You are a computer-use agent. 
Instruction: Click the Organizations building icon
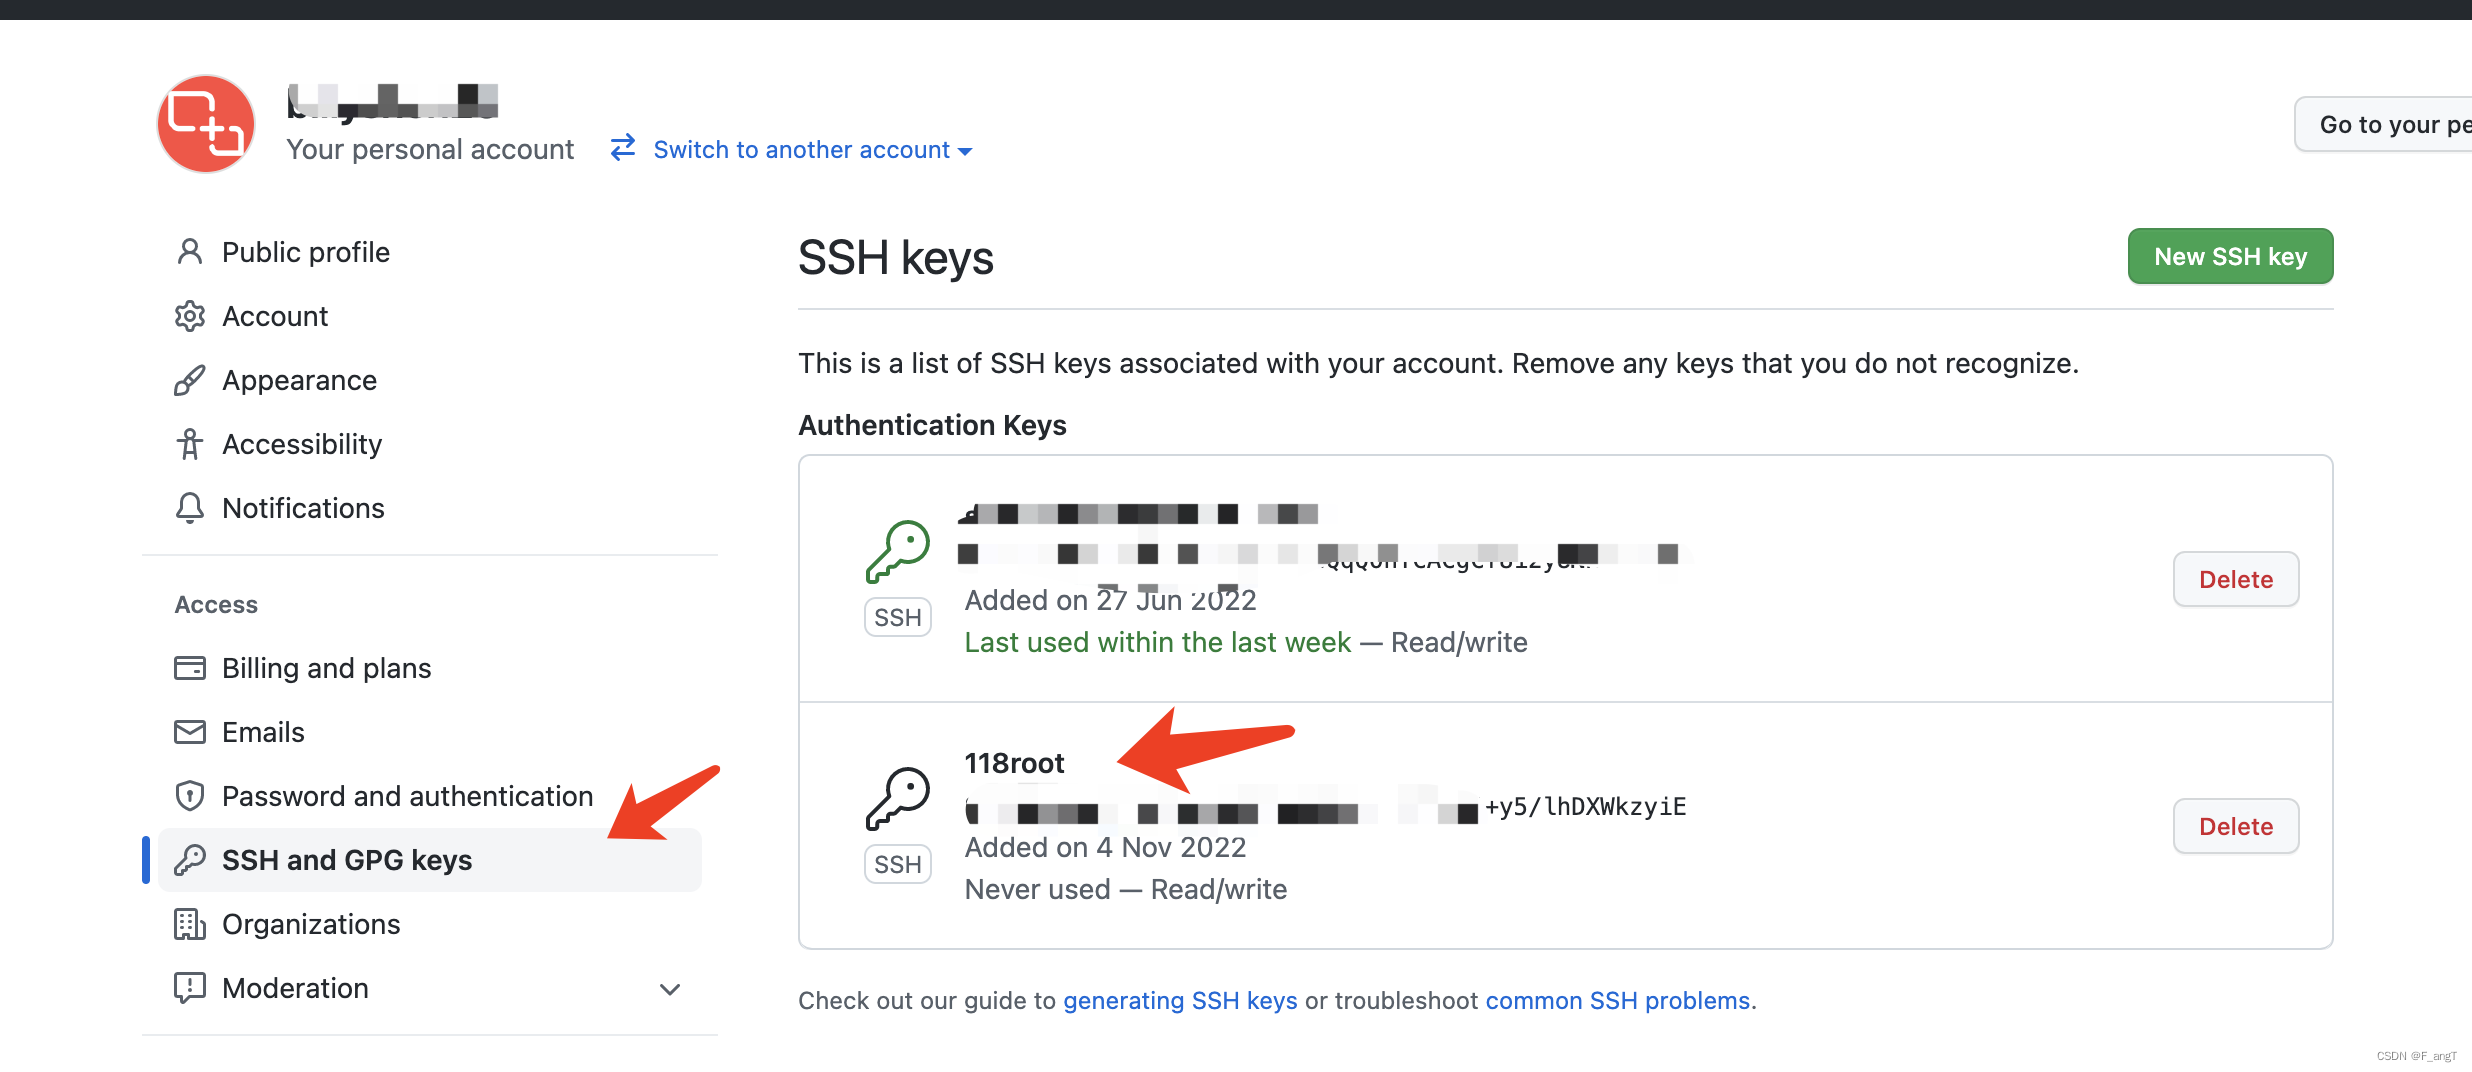189,923
